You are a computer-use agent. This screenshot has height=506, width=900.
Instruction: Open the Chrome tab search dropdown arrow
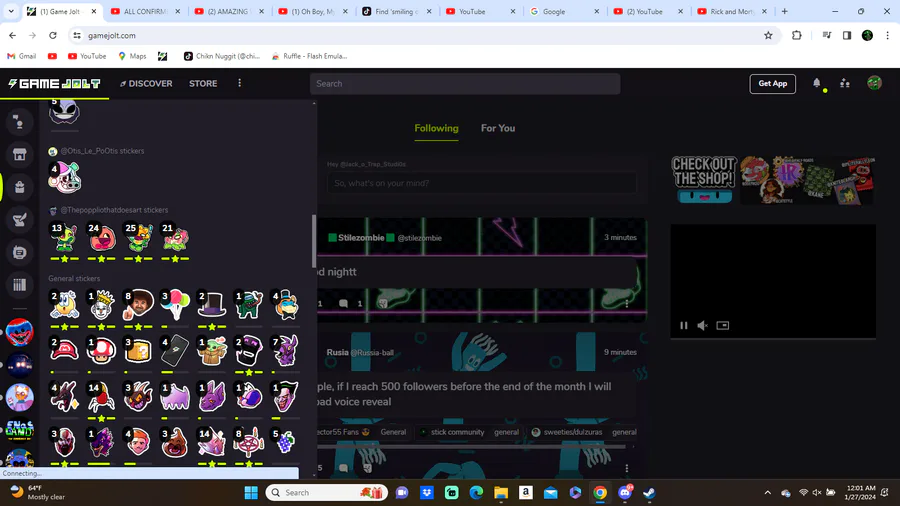point(11,11)
